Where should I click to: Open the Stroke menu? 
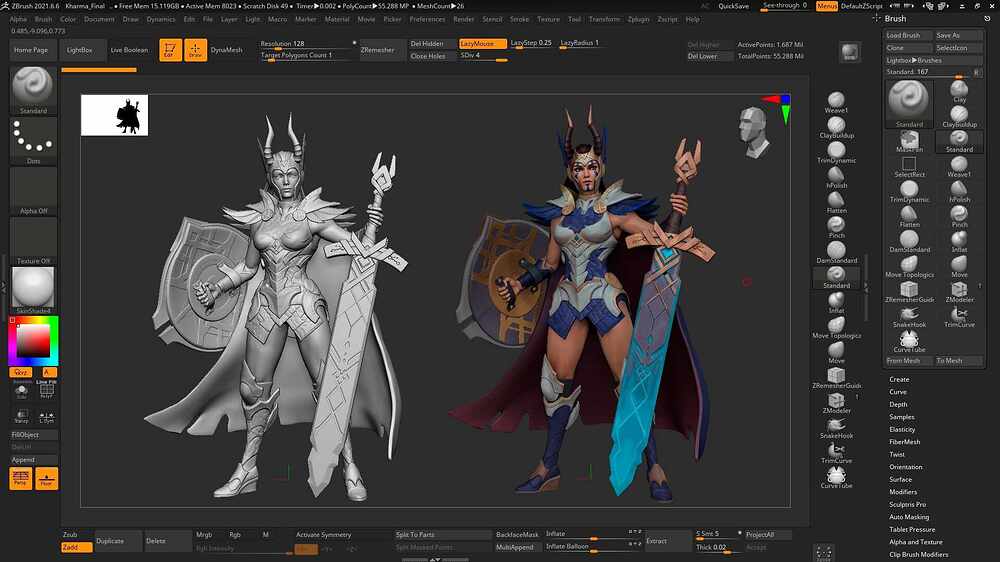[519, 19]
